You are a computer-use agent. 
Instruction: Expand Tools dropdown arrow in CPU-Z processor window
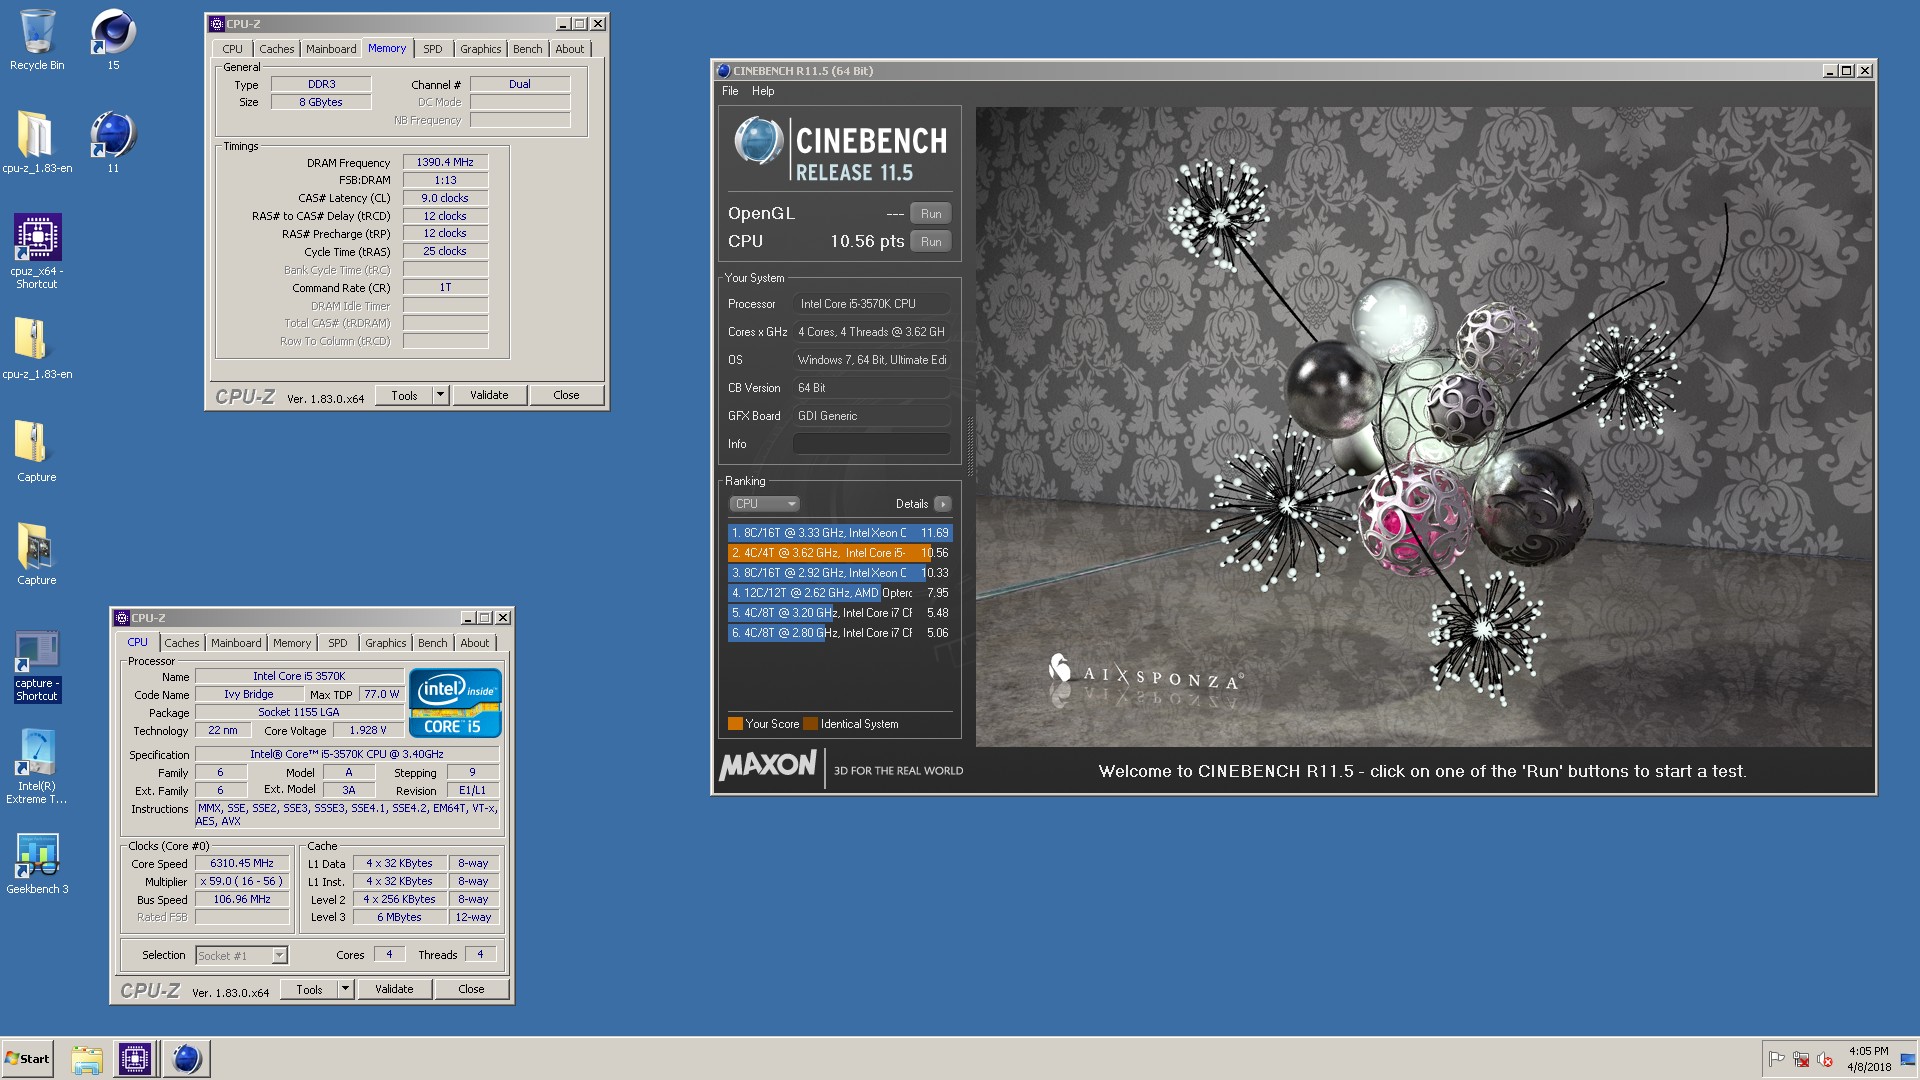(345, 990)
